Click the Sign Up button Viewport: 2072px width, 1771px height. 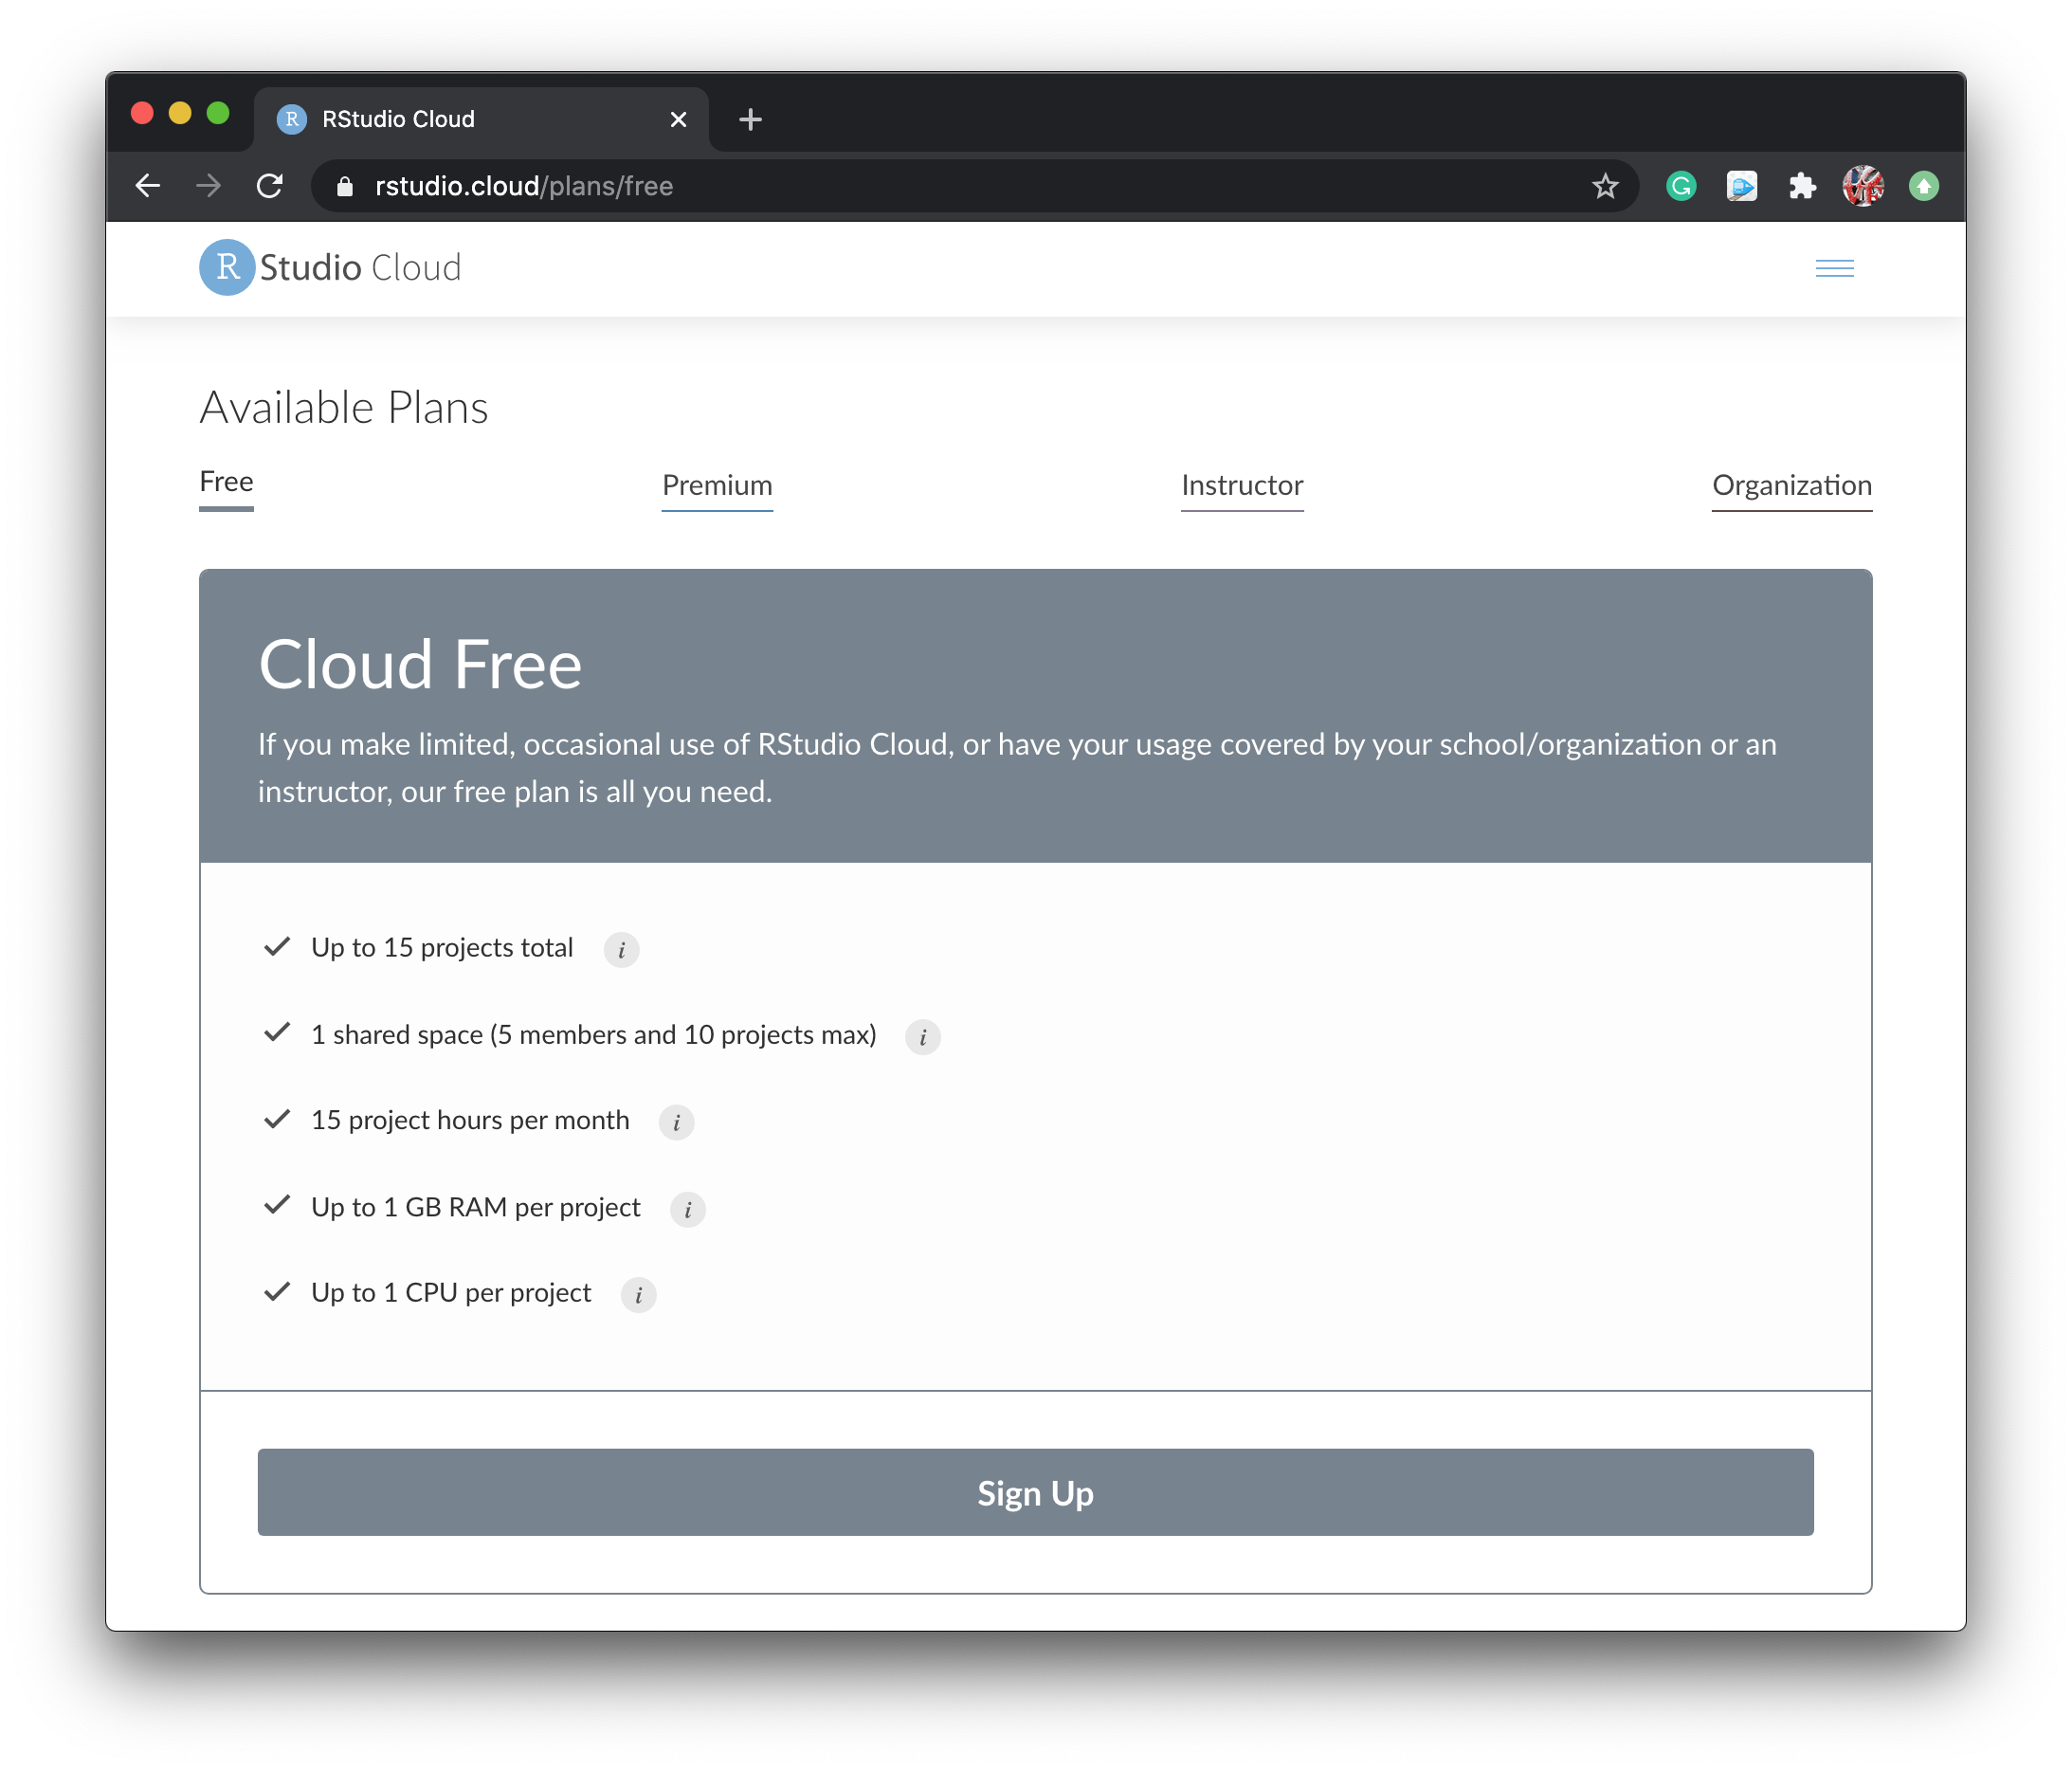pos(1035,1493)
